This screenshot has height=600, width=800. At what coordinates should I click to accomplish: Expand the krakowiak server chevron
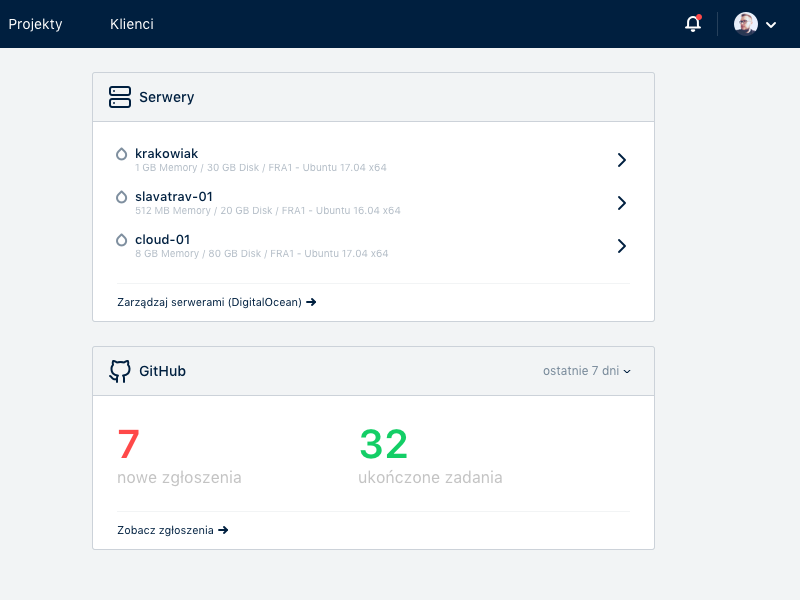pyautogui.click(x=621, y=160)
